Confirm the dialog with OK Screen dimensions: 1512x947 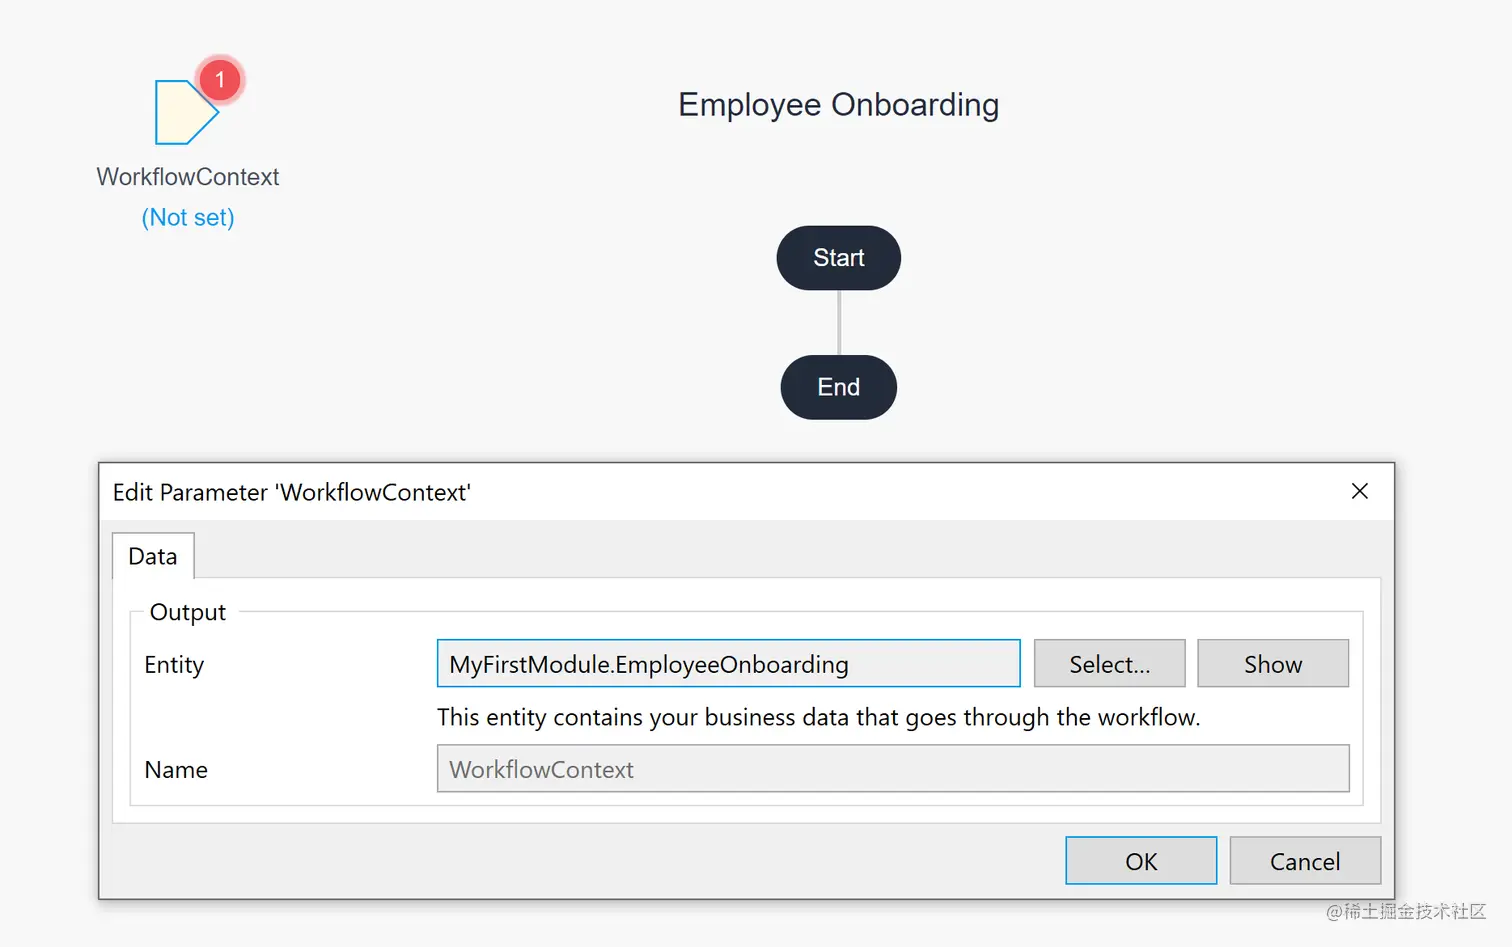pyautogui.click(x=1140, y=861)
